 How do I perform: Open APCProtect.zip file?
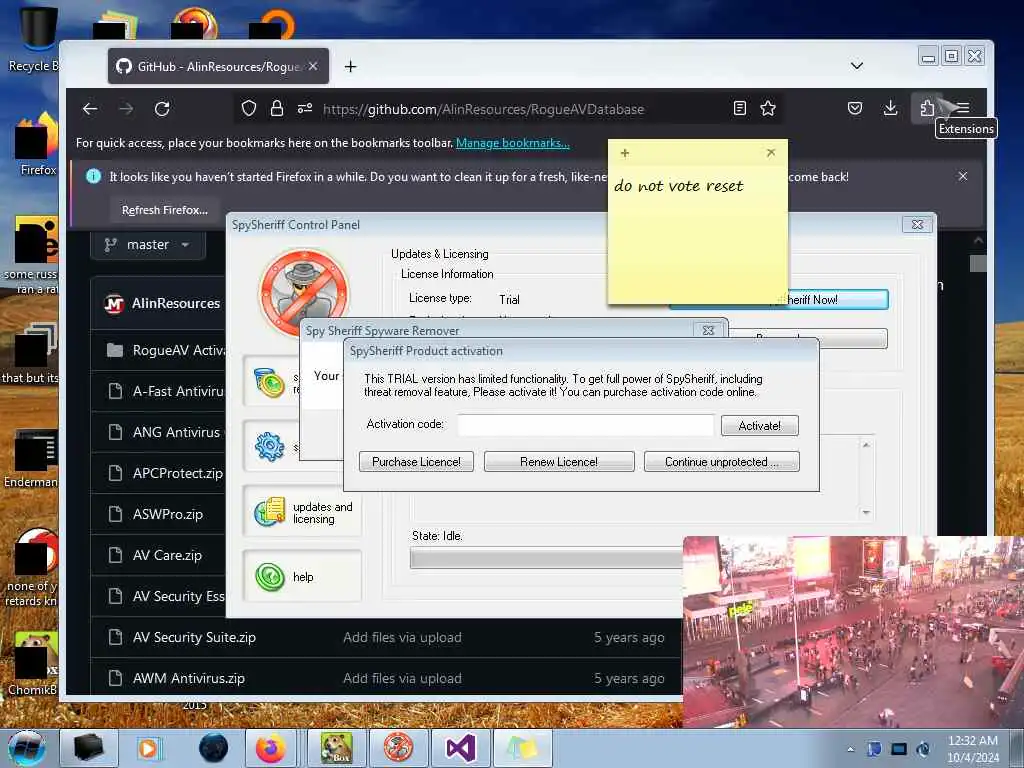178,473
